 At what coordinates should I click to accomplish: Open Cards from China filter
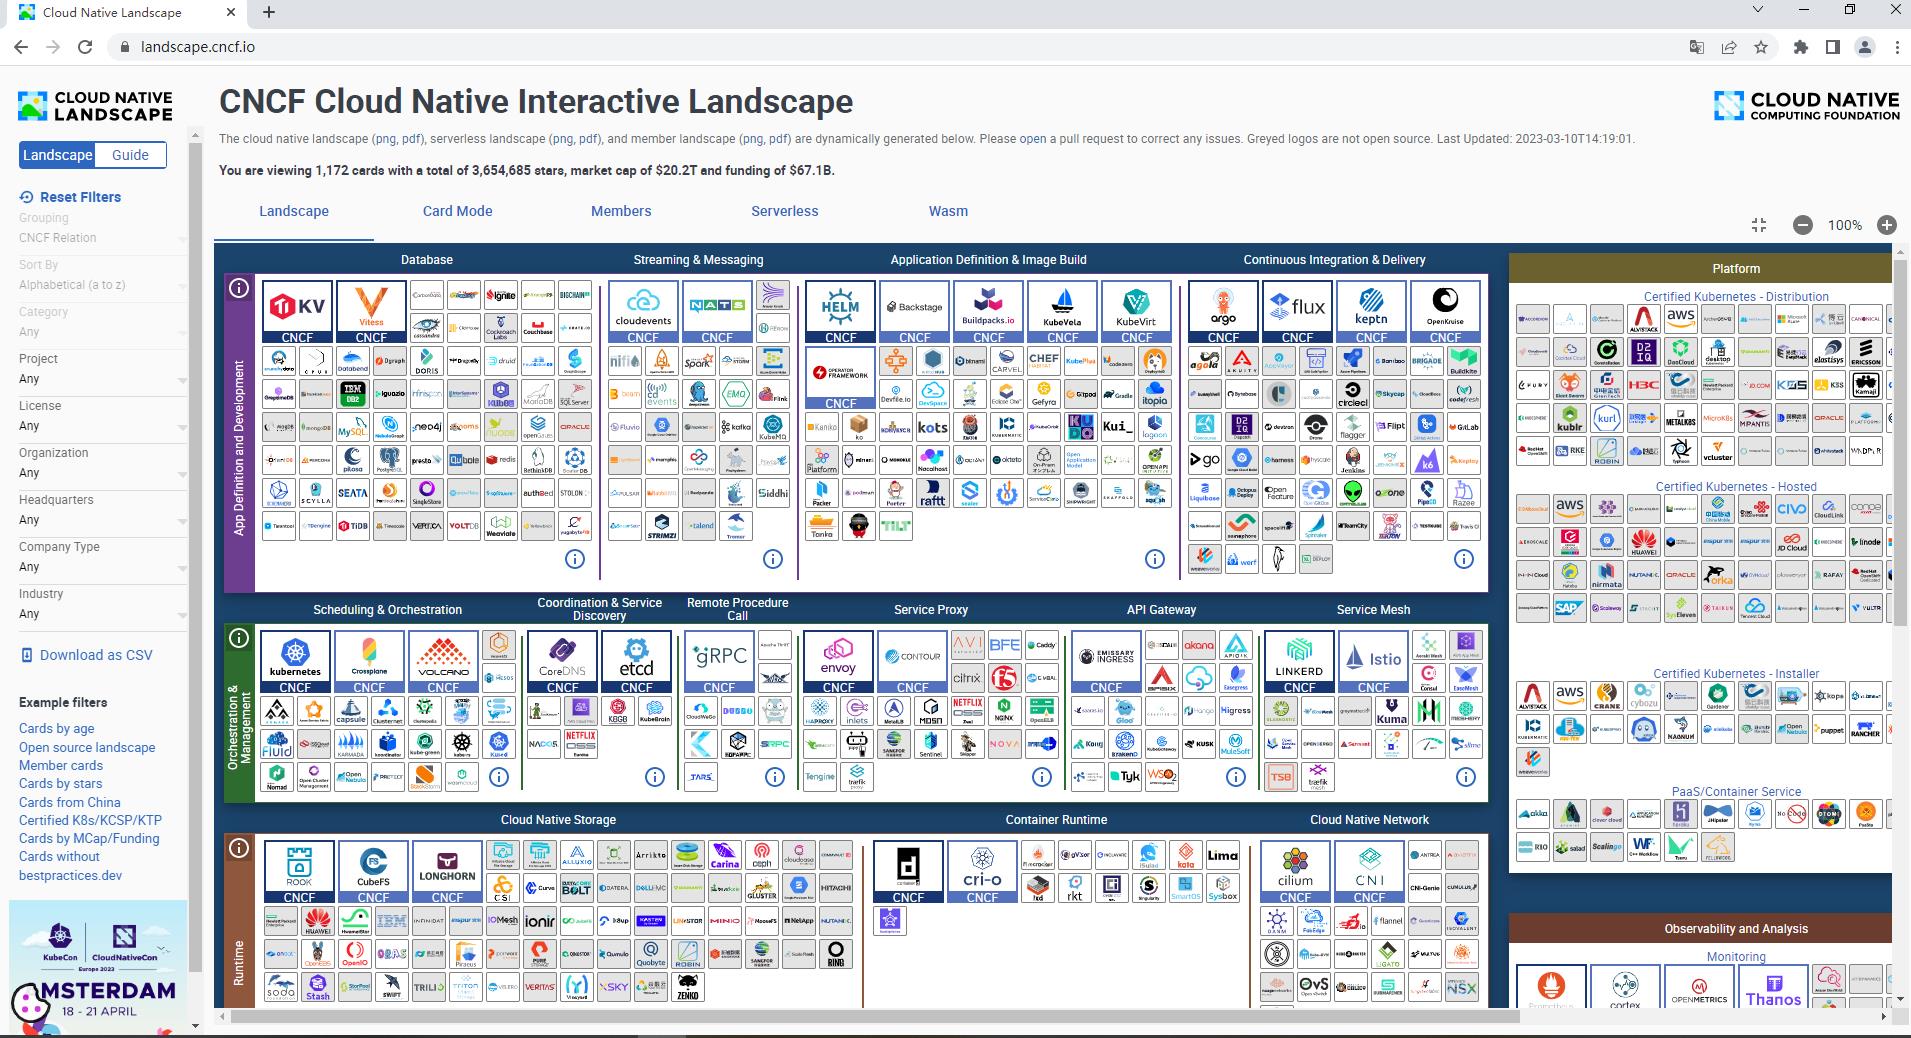click(70, 802)
